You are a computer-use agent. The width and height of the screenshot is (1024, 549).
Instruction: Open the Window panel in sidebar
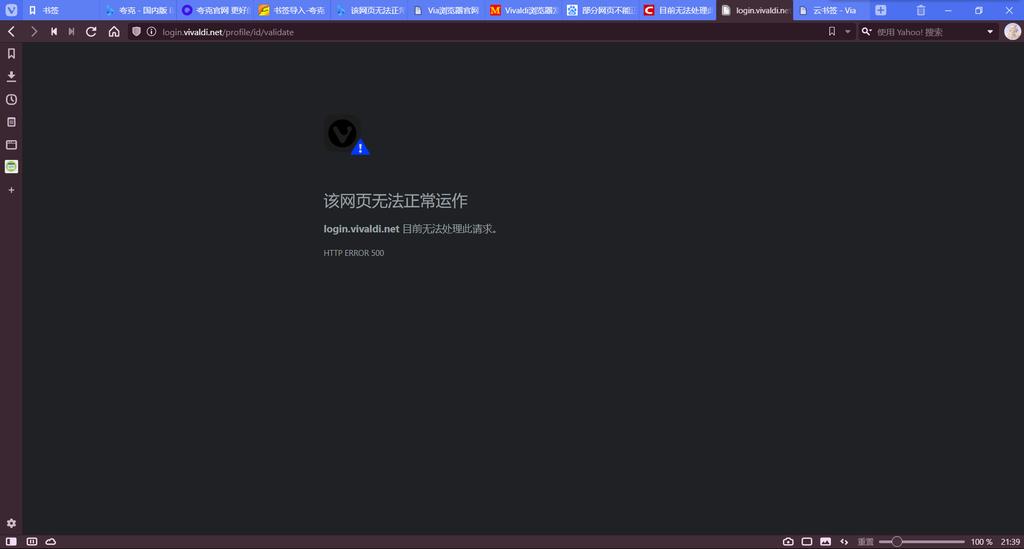click(11, 144)
